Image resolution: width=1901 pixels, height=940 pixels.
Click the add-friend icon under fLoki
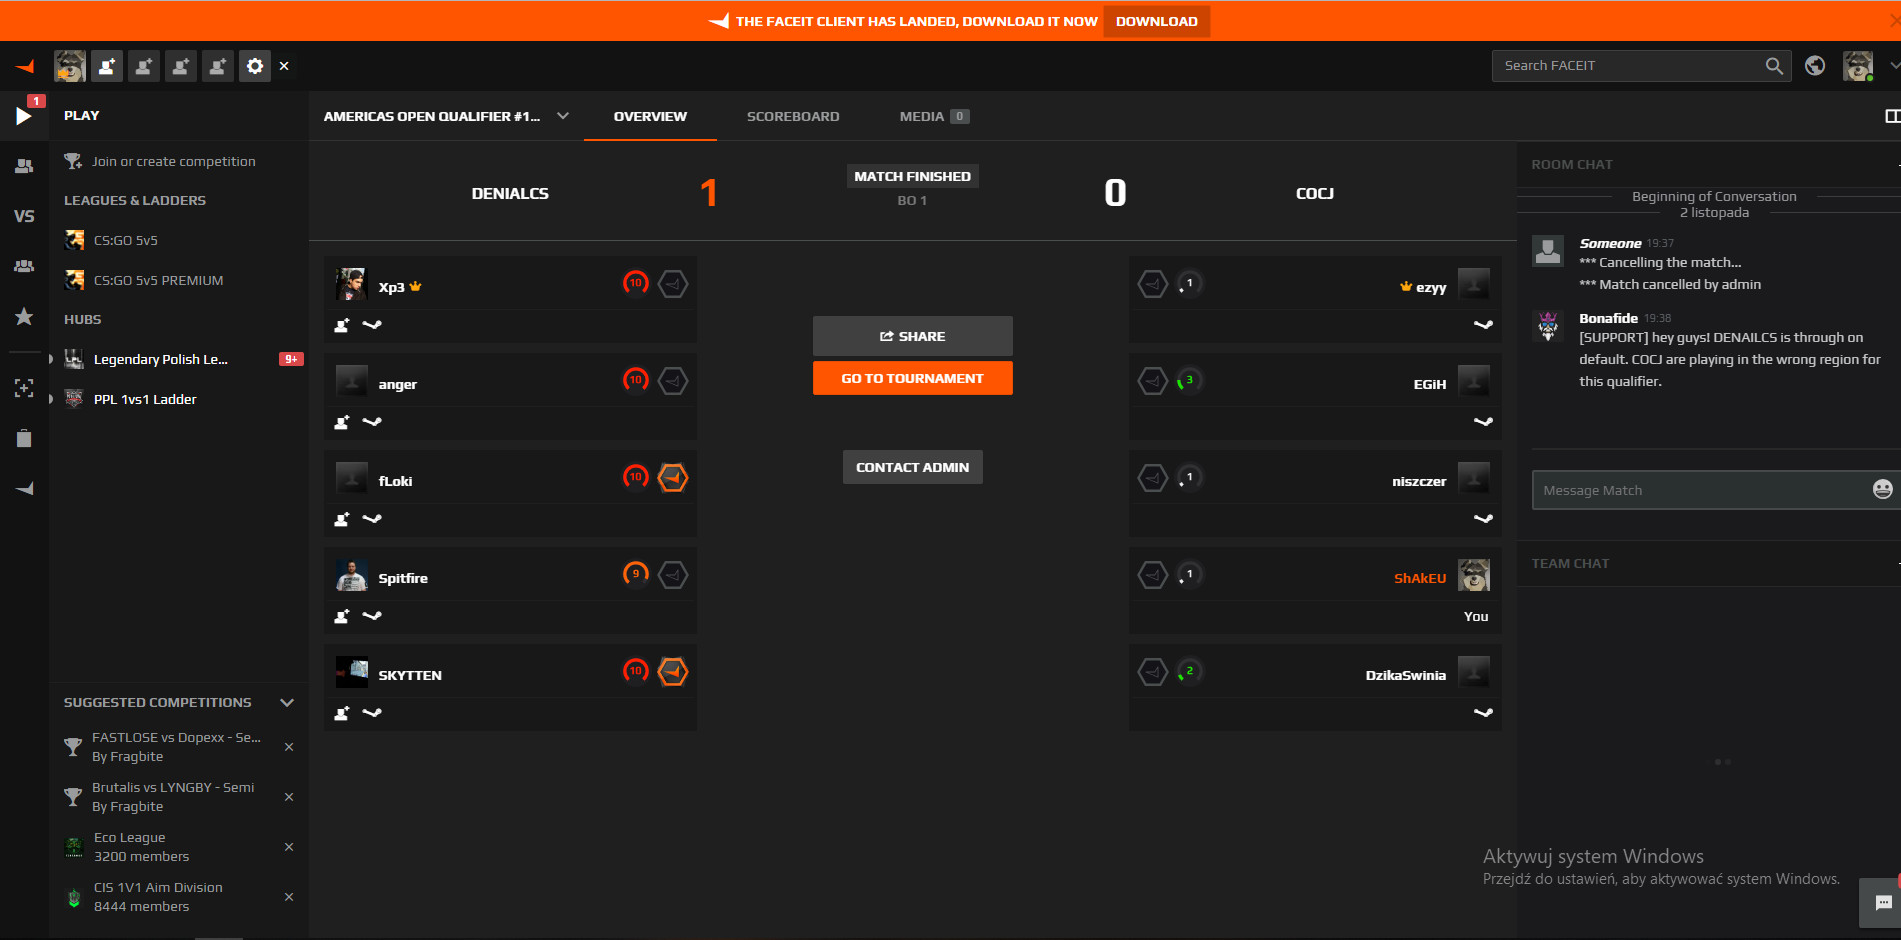[x=342, y=519]
